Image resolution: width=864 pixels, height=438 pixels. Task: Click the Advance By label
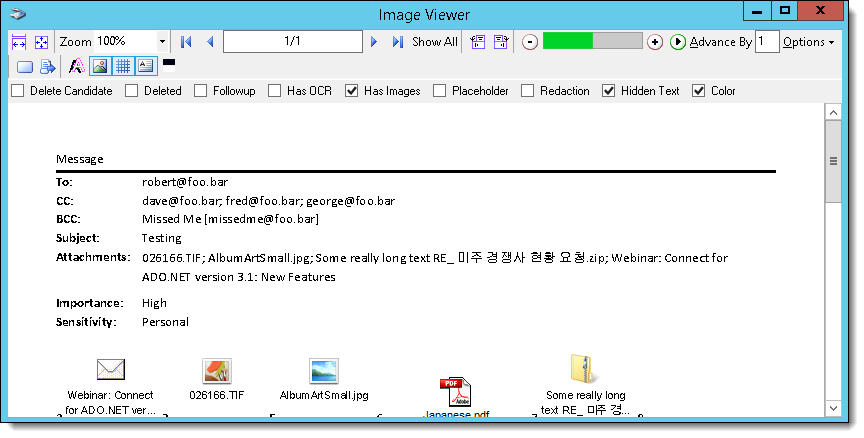point(721,42)
